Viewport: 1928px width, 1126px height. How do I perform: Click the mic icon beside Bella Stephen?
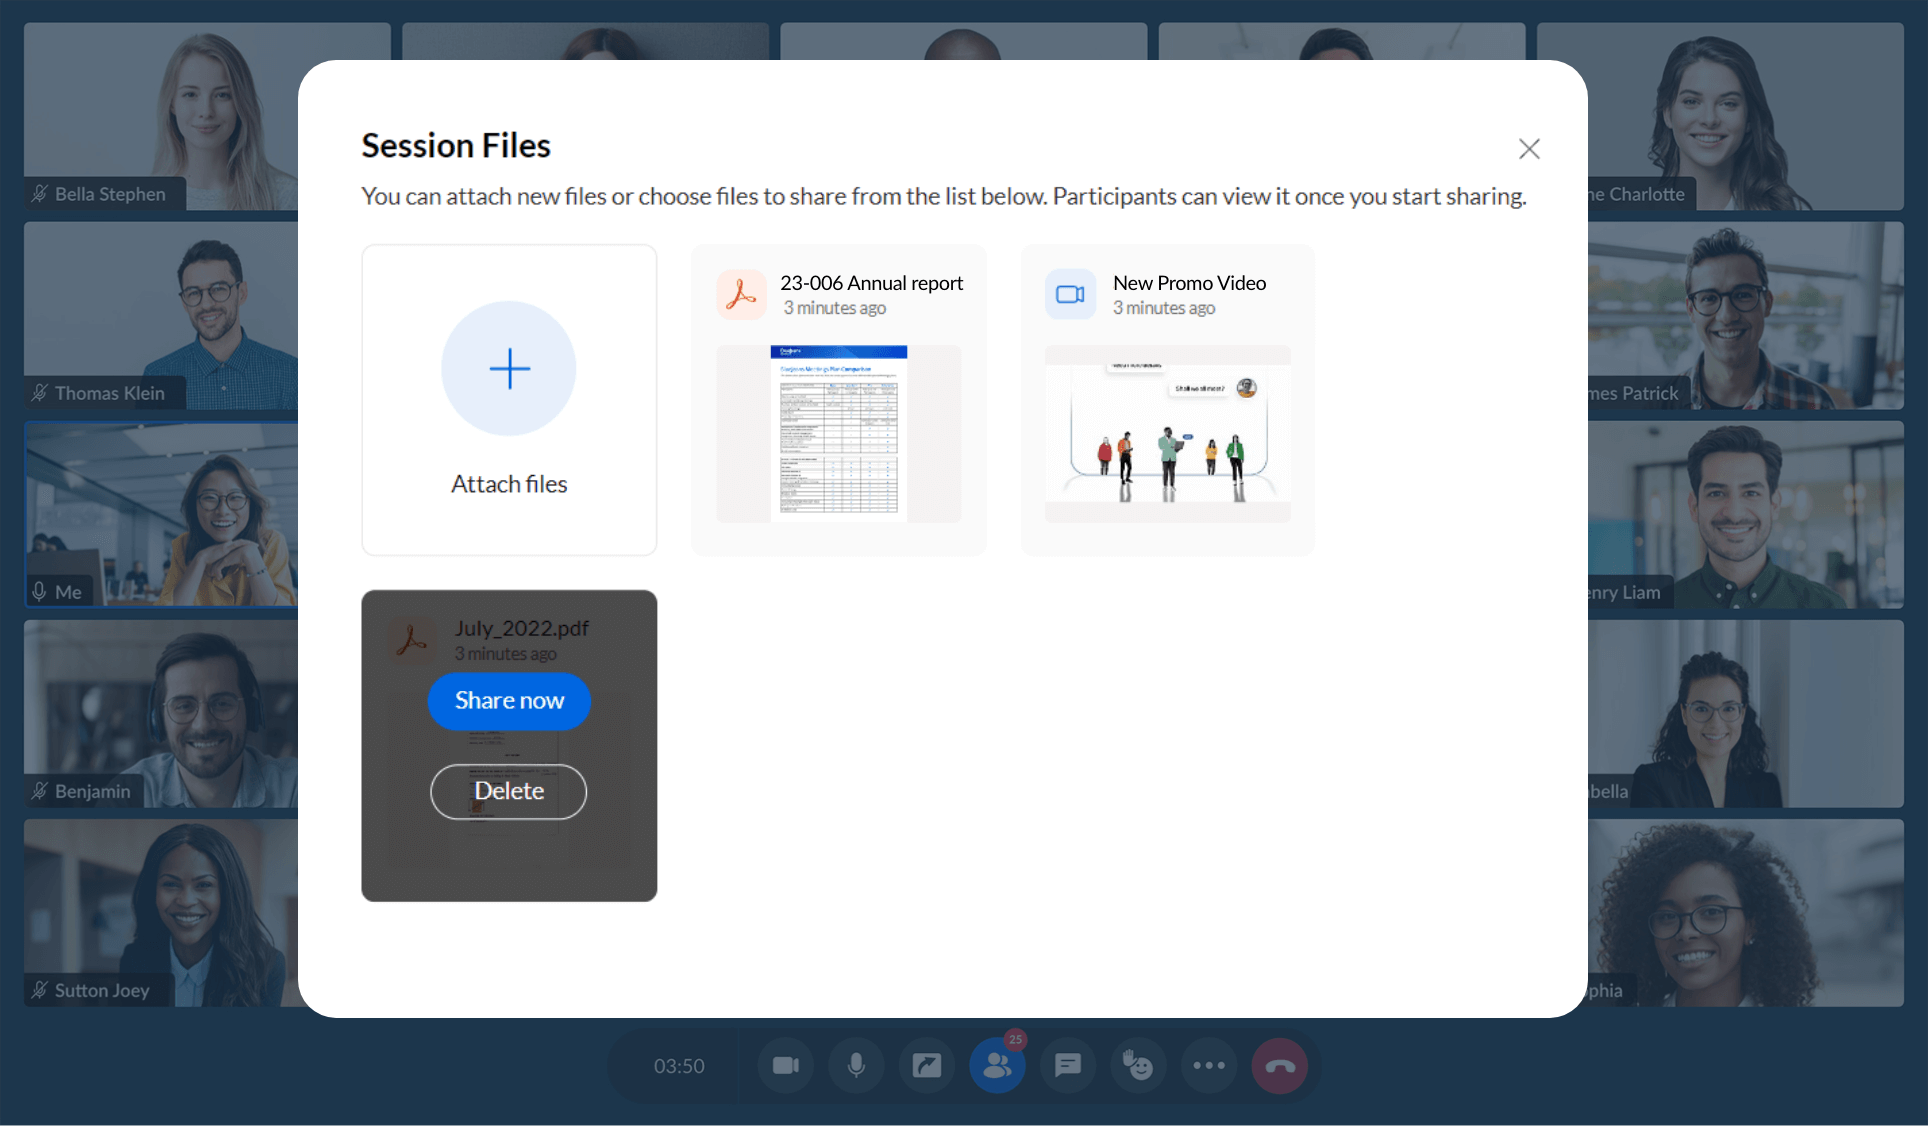[37, 194]
